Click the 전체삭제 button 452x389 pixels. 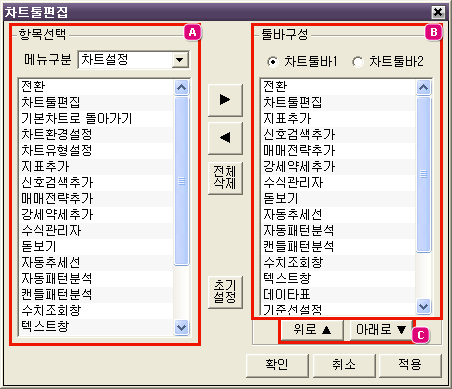[225, 178]
